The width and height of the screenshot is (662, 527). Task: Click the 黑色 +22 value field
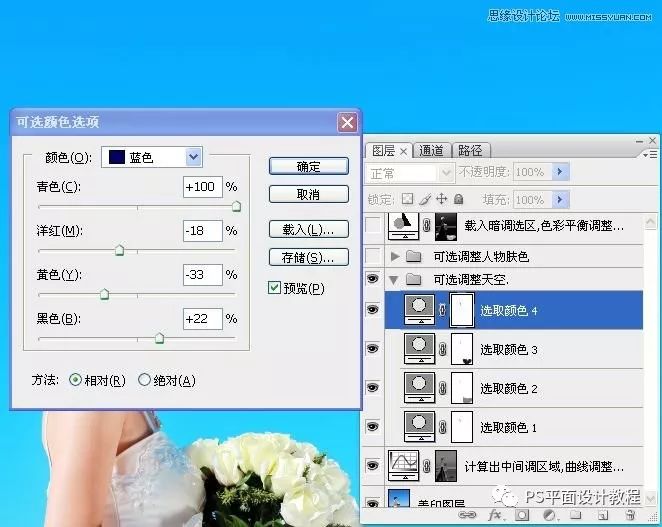coord(203,319)
